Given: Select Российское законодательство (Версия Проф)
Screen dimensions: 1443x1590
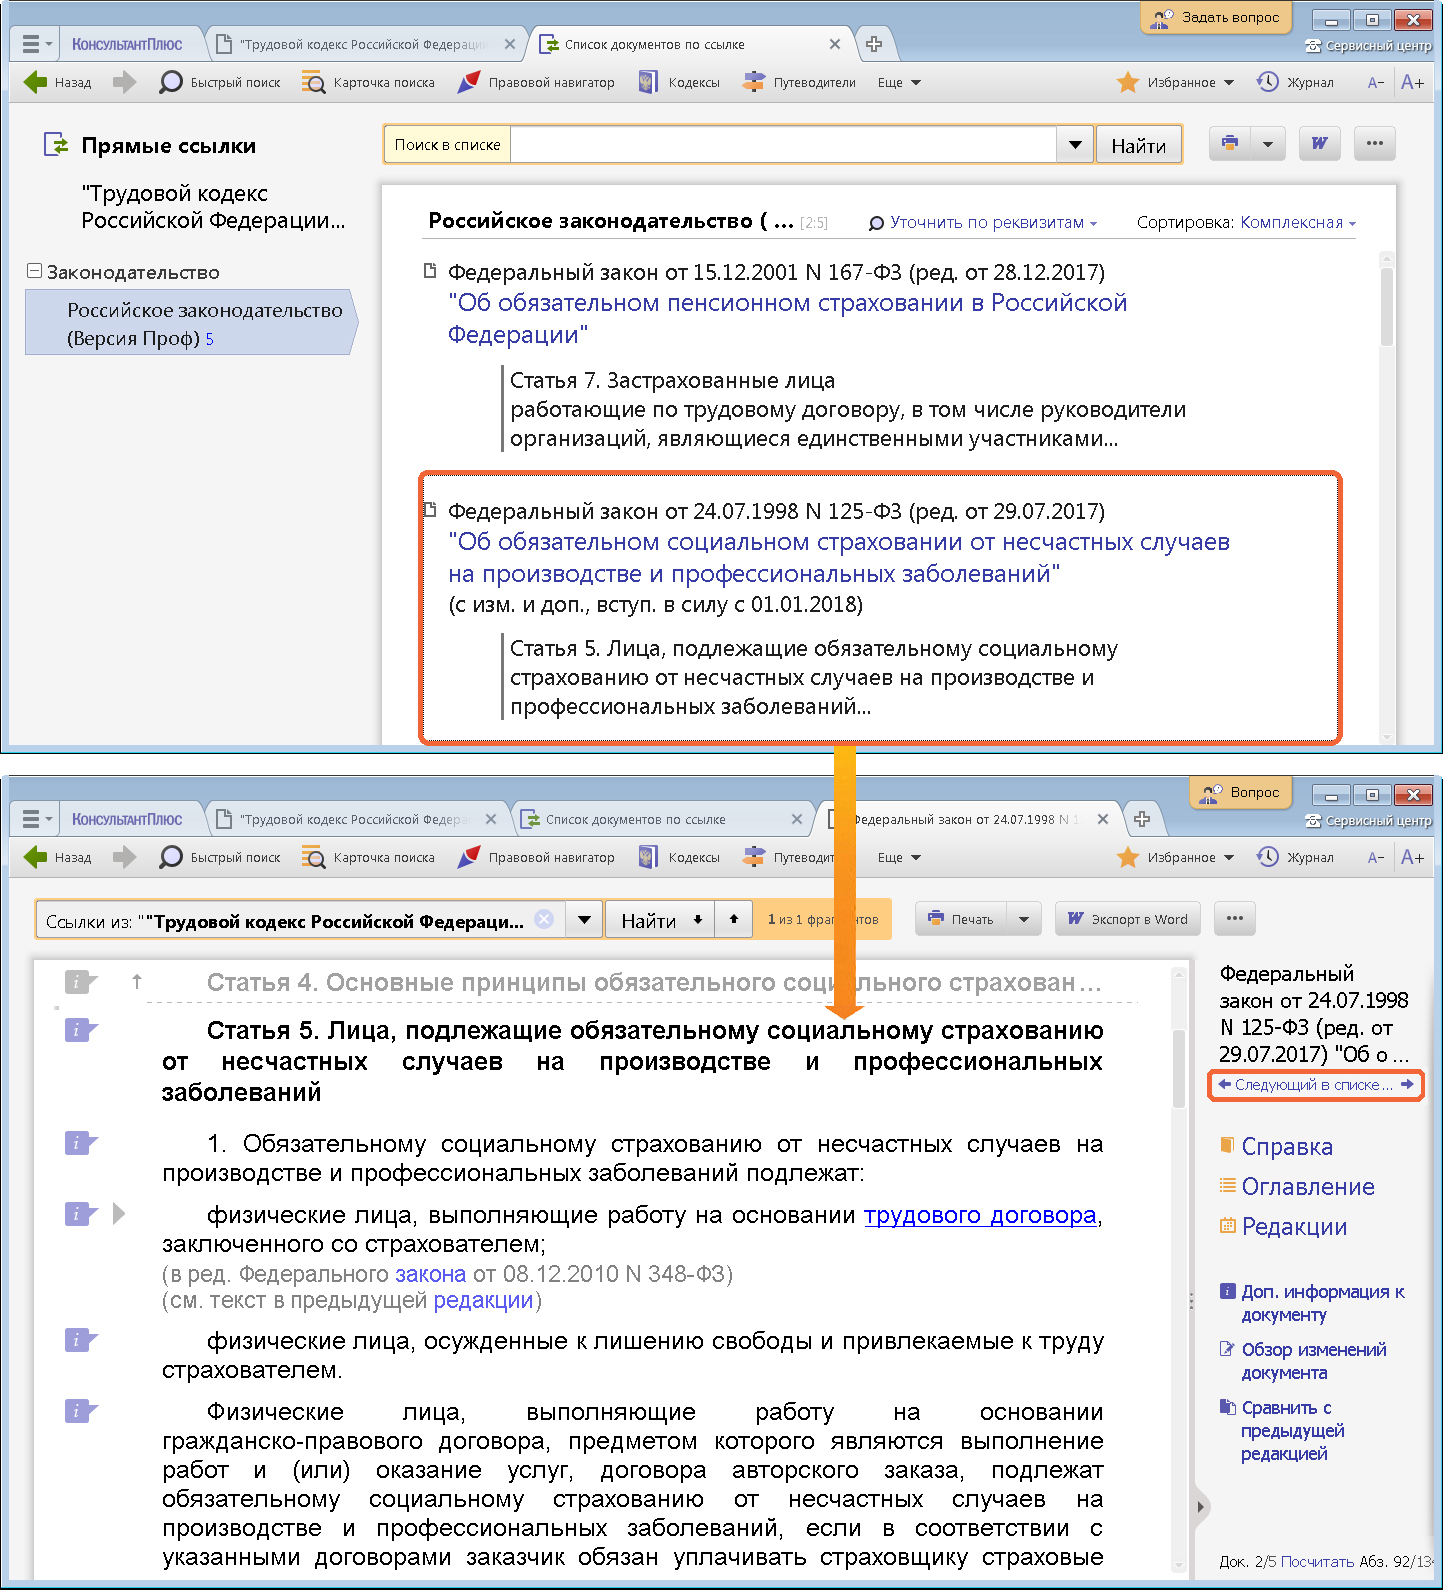Looking at the screenshot, I should tap(190, 323).
